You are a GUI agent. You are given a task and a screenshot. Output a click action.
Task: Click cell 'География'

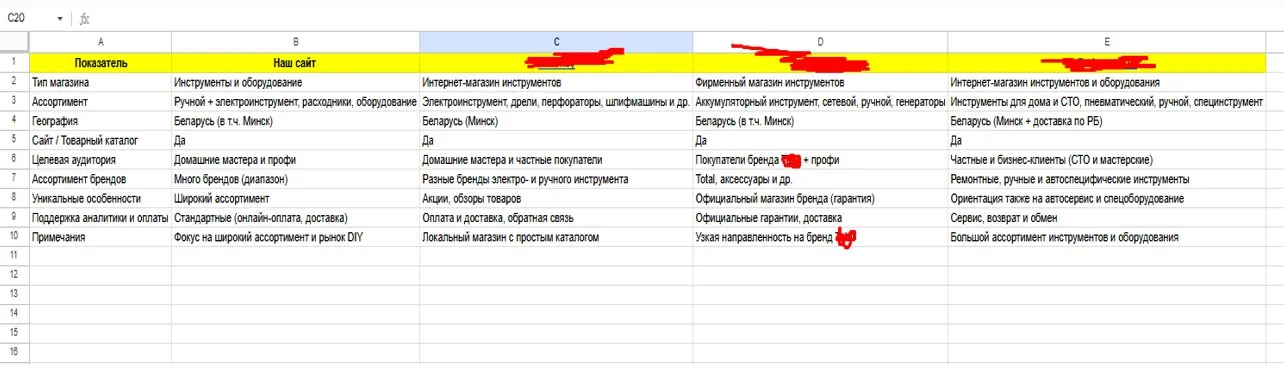click(100, 121)
